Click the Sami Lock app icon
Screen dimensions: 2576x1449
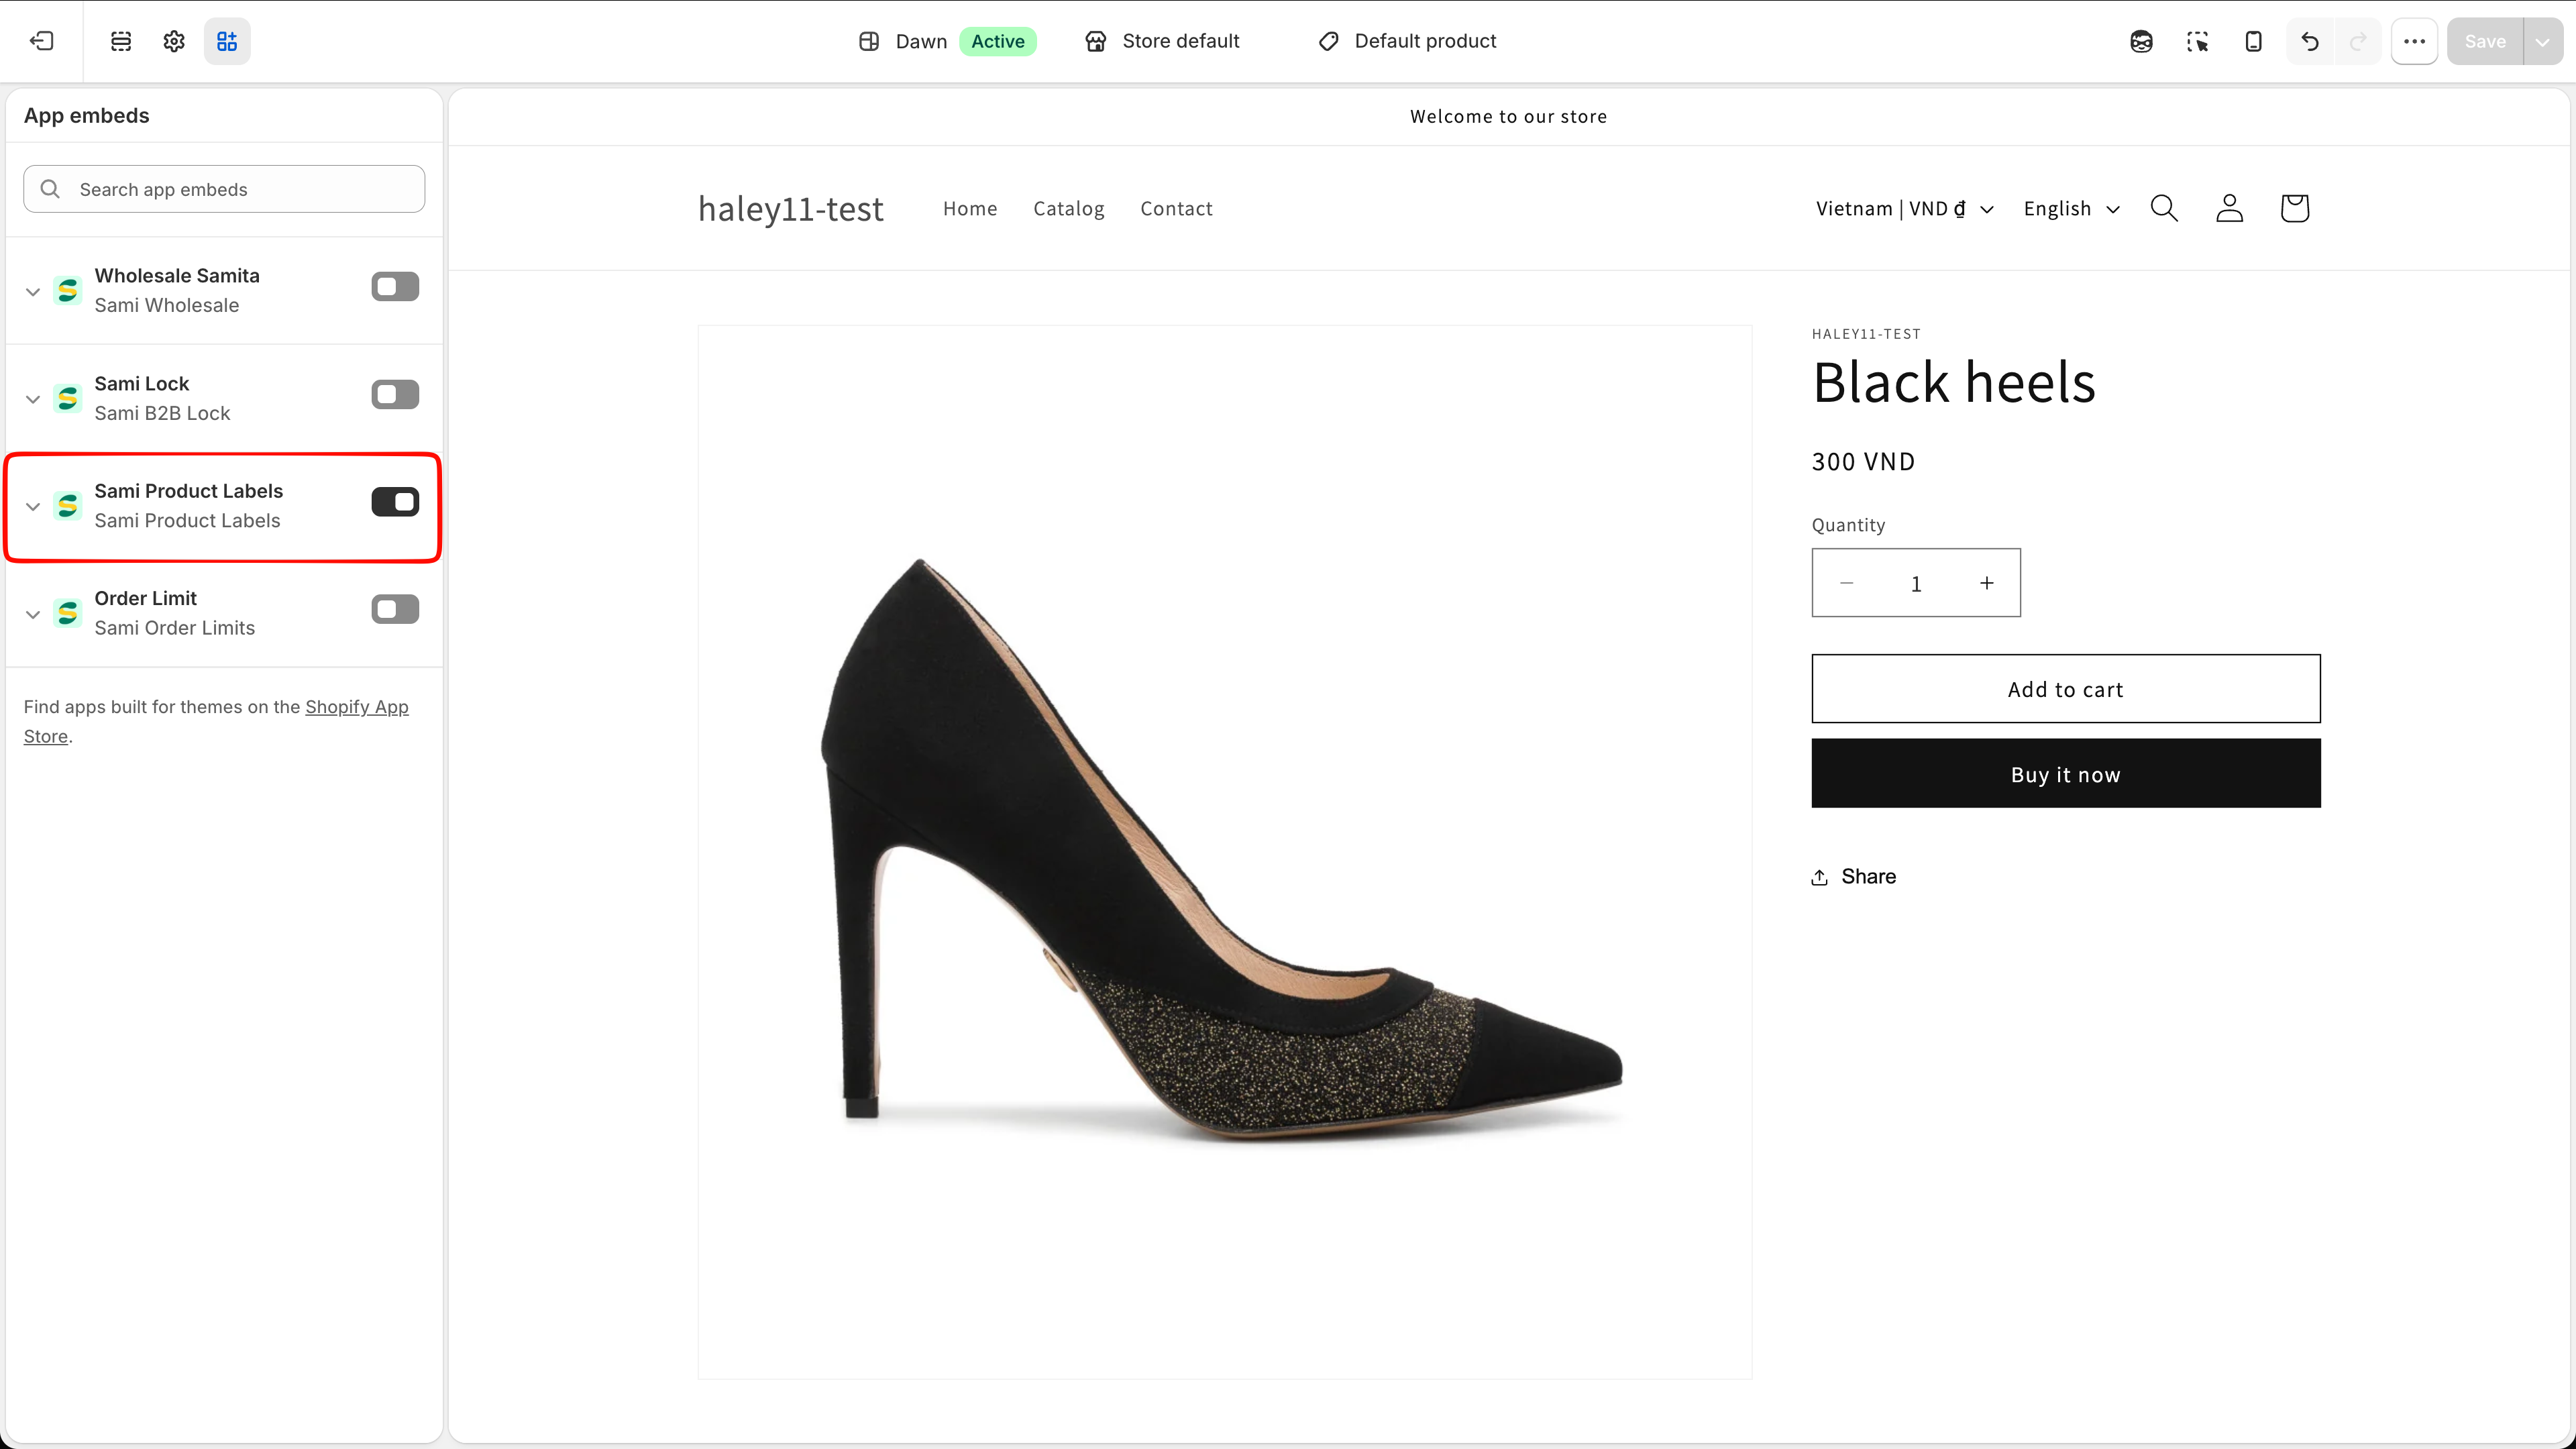68,398
